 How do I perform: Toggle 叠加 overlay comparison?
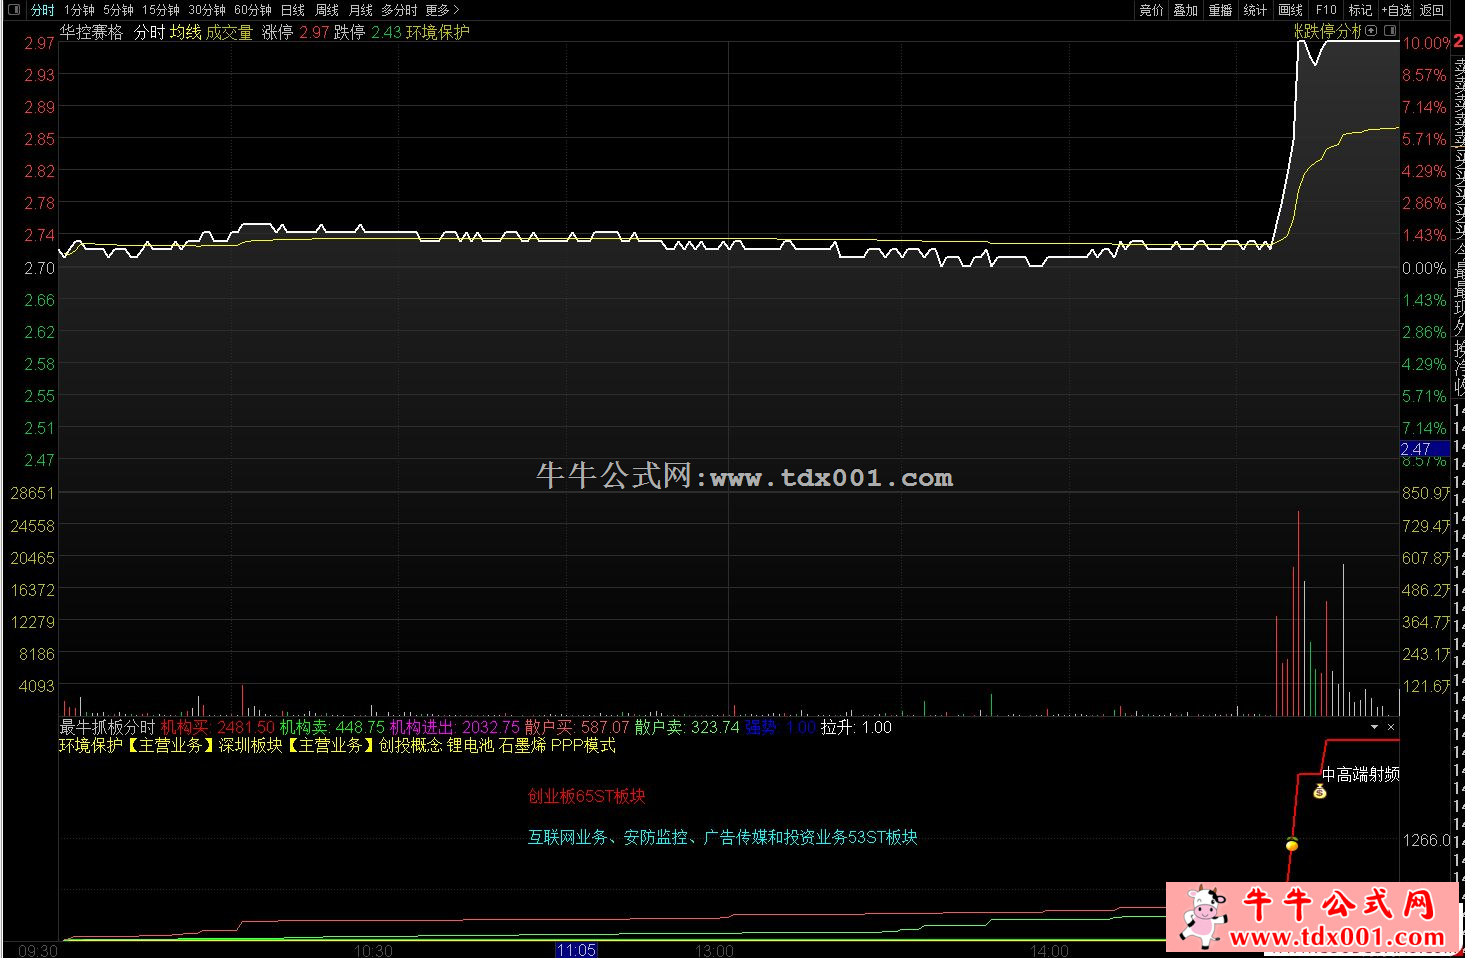(1185, 10)
